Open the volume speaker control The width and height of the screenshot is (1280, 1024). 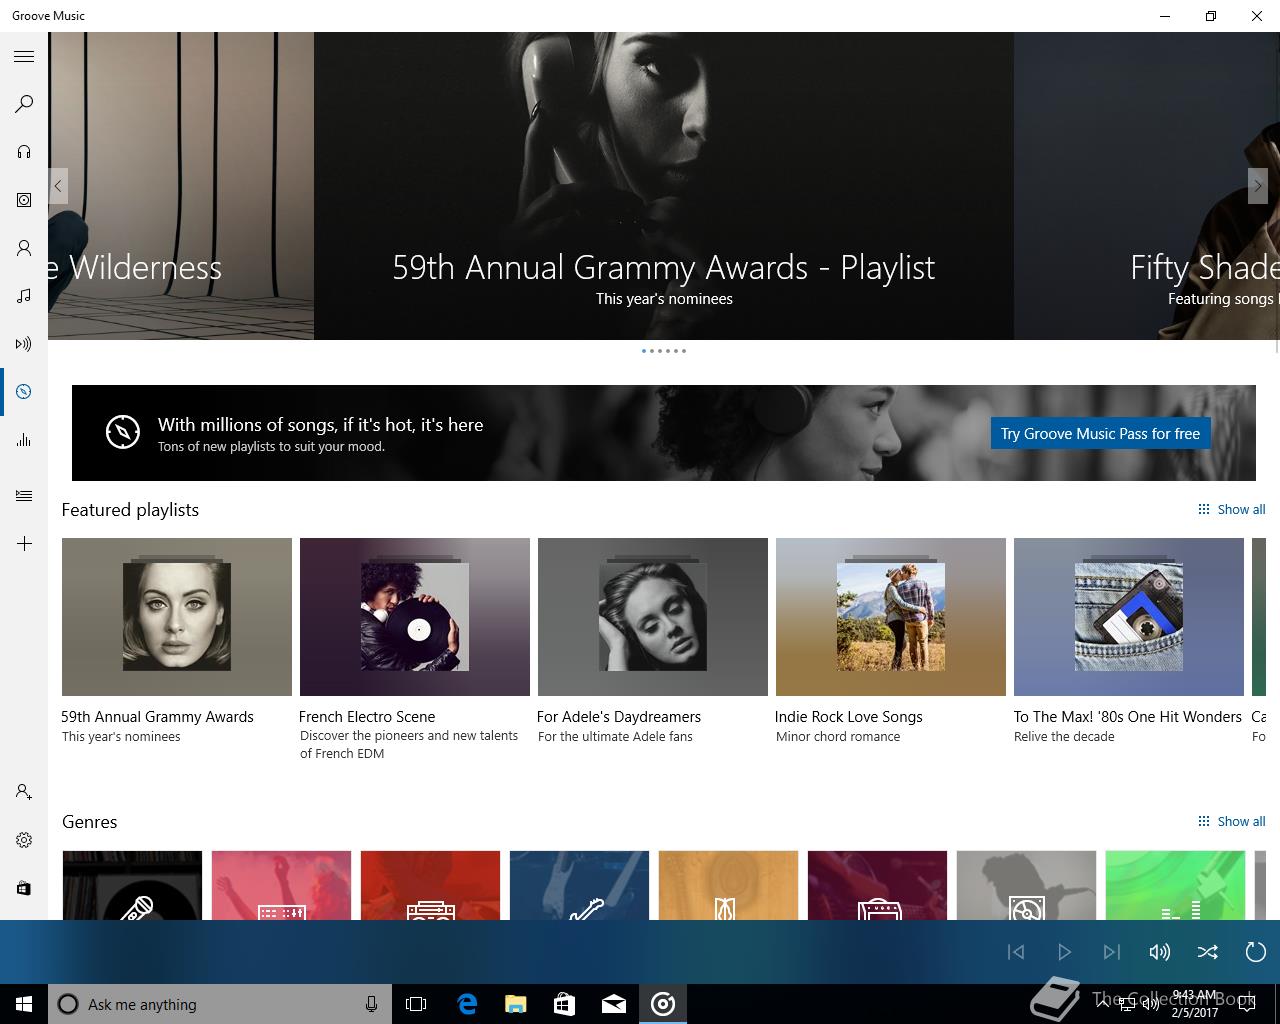[1160, 952]
